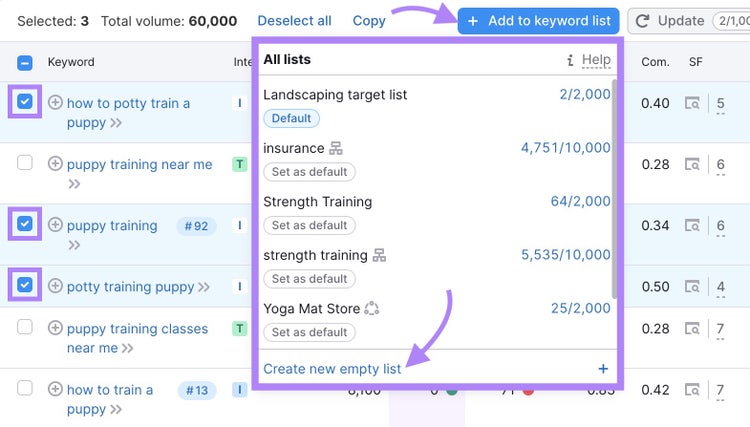The image size is (750, 427).
Task: Click the refresh icon on the Update button
Action: [x=642, y=21]
